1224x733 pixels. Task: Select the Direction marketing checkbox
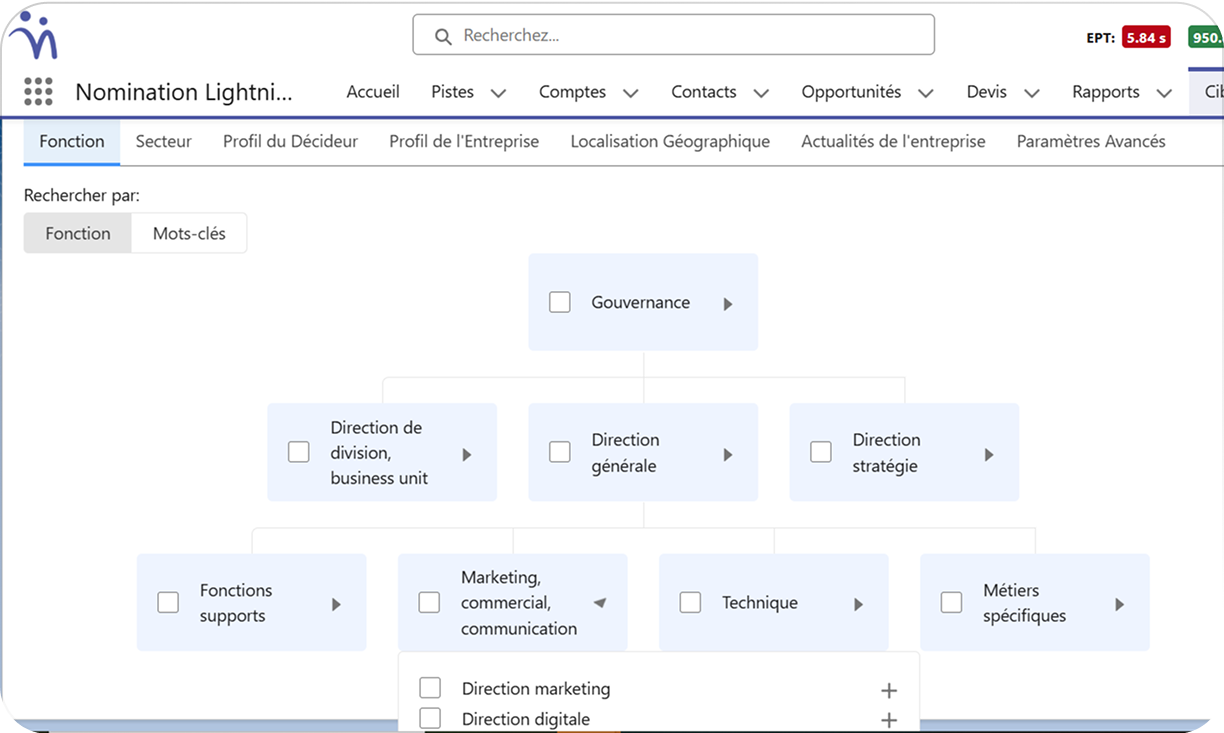pyautogui.click(x=430, y=688)
